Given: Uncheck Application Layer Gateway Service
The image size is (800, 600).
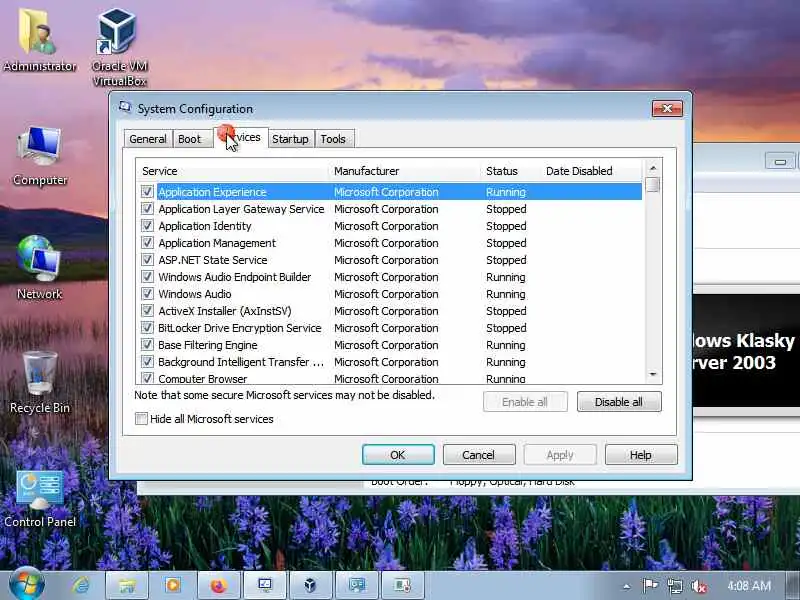Looking at the screenshot, I should coord(147,209).
